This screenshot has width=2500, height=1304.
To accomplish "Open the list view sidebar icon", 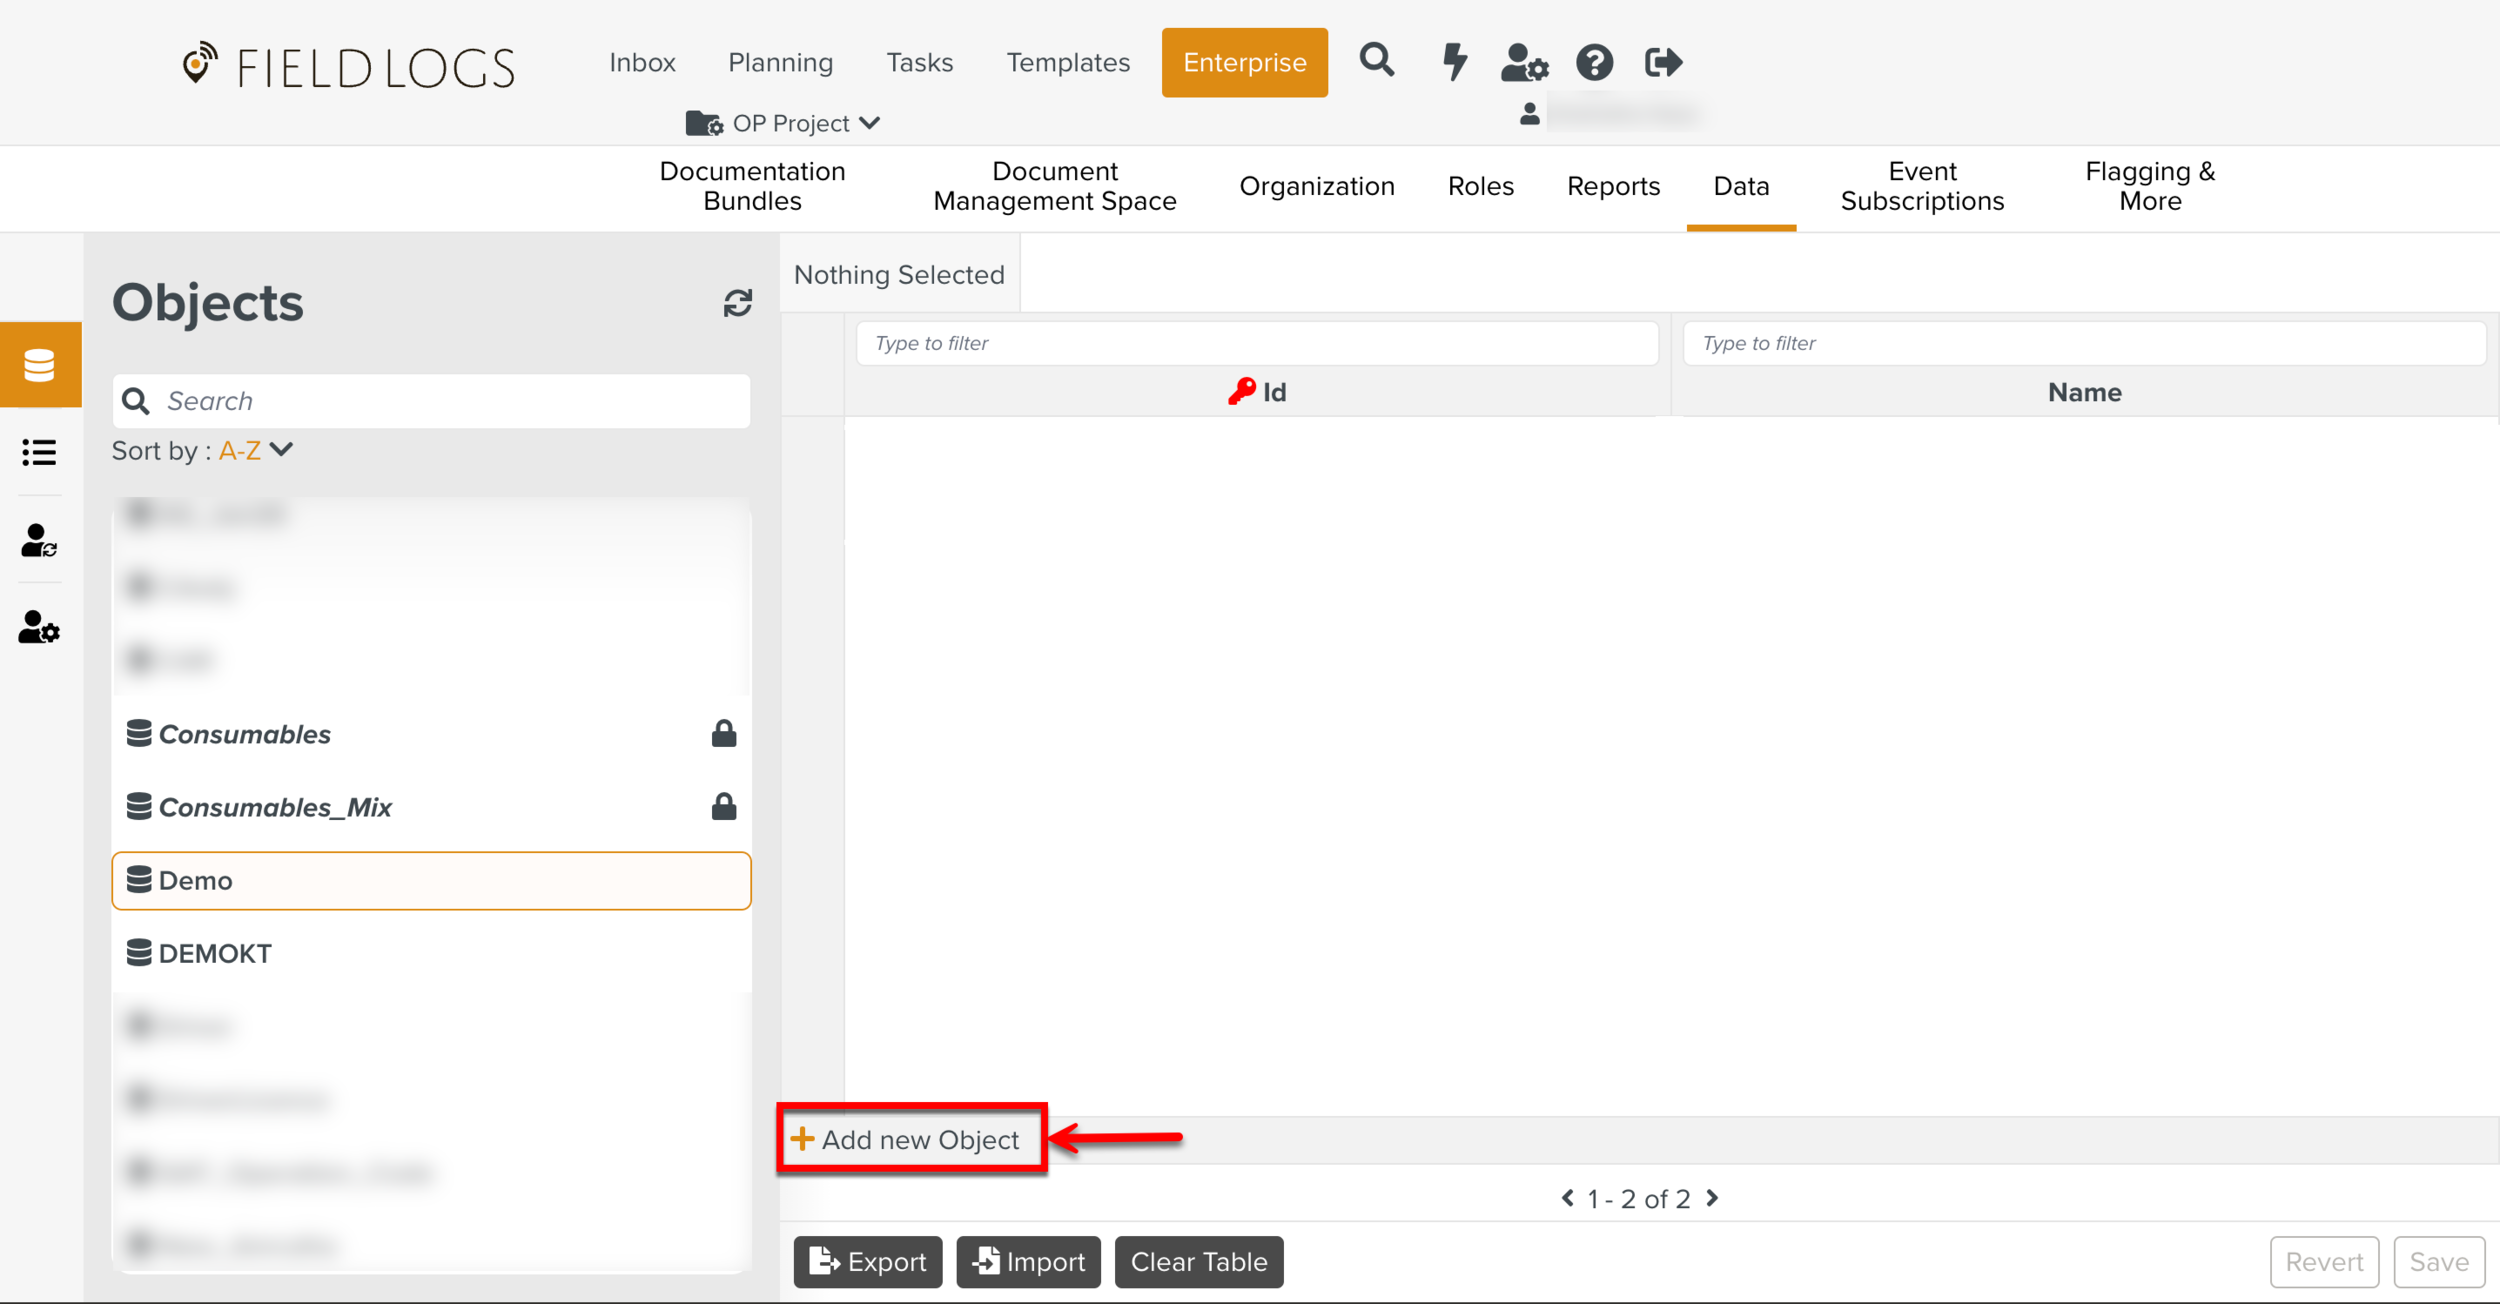I will (40, 453).
